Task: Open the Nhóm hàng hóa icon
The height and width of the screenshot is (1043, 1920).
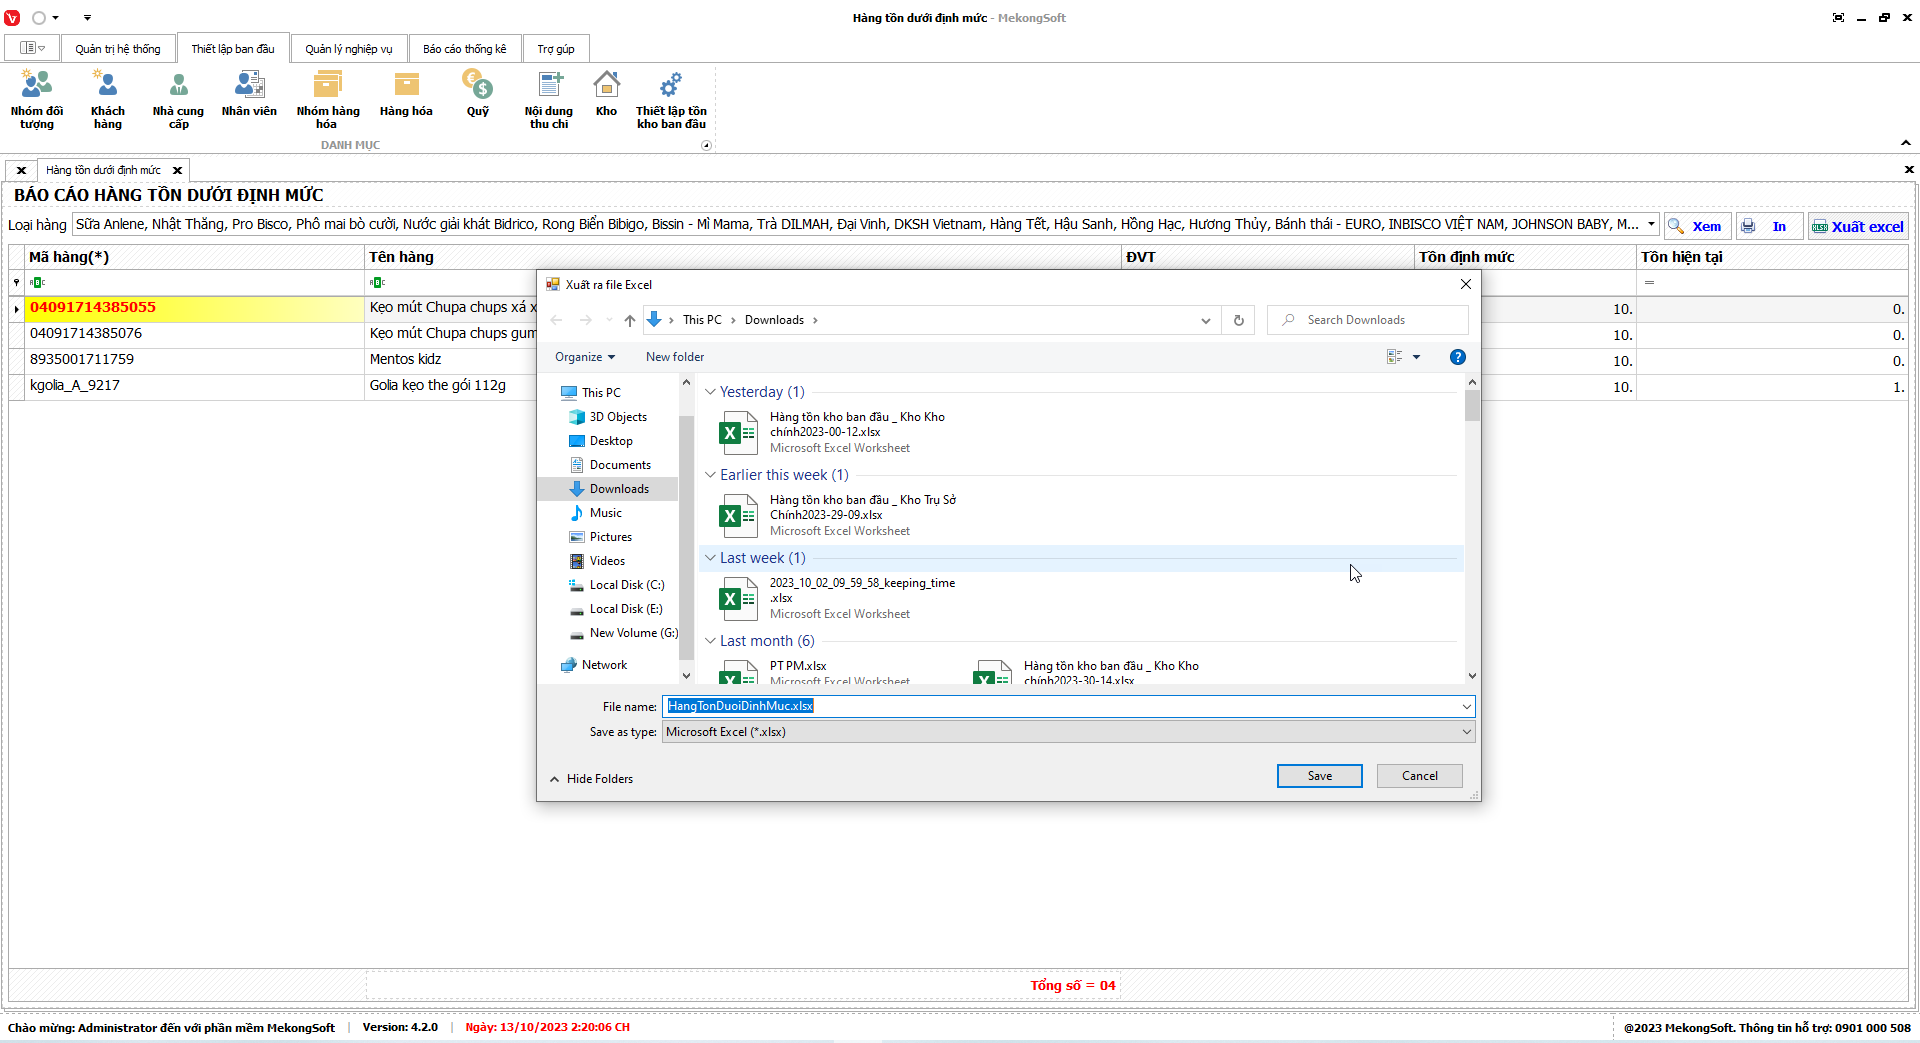Action: pos(327,99)
